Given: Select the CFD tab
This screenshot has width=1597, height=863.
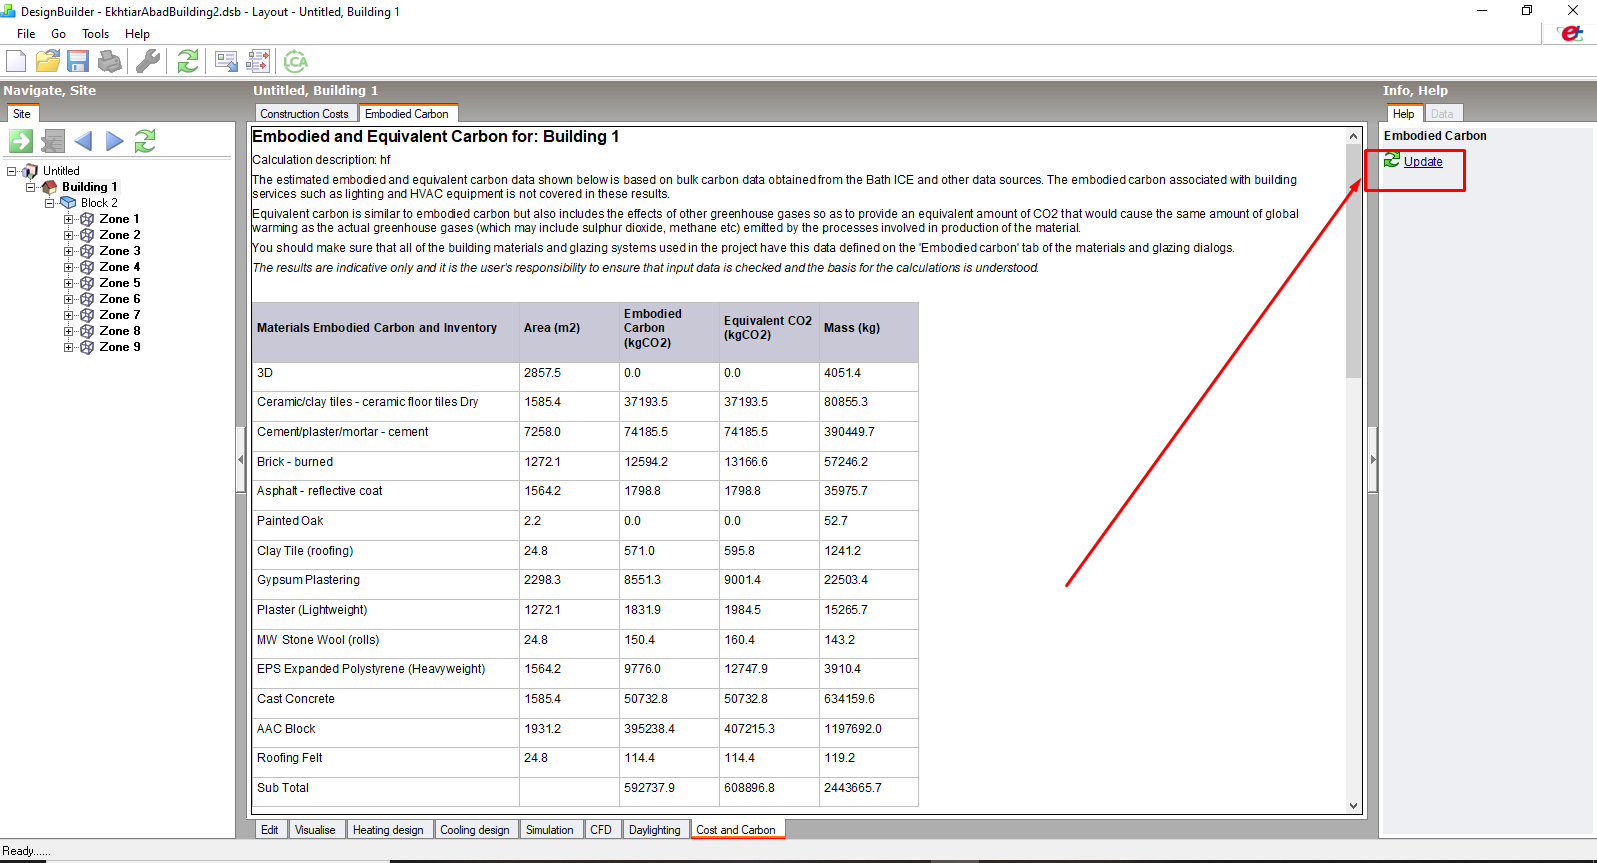Looking at the screenshot, I should [x=600, y=830].
